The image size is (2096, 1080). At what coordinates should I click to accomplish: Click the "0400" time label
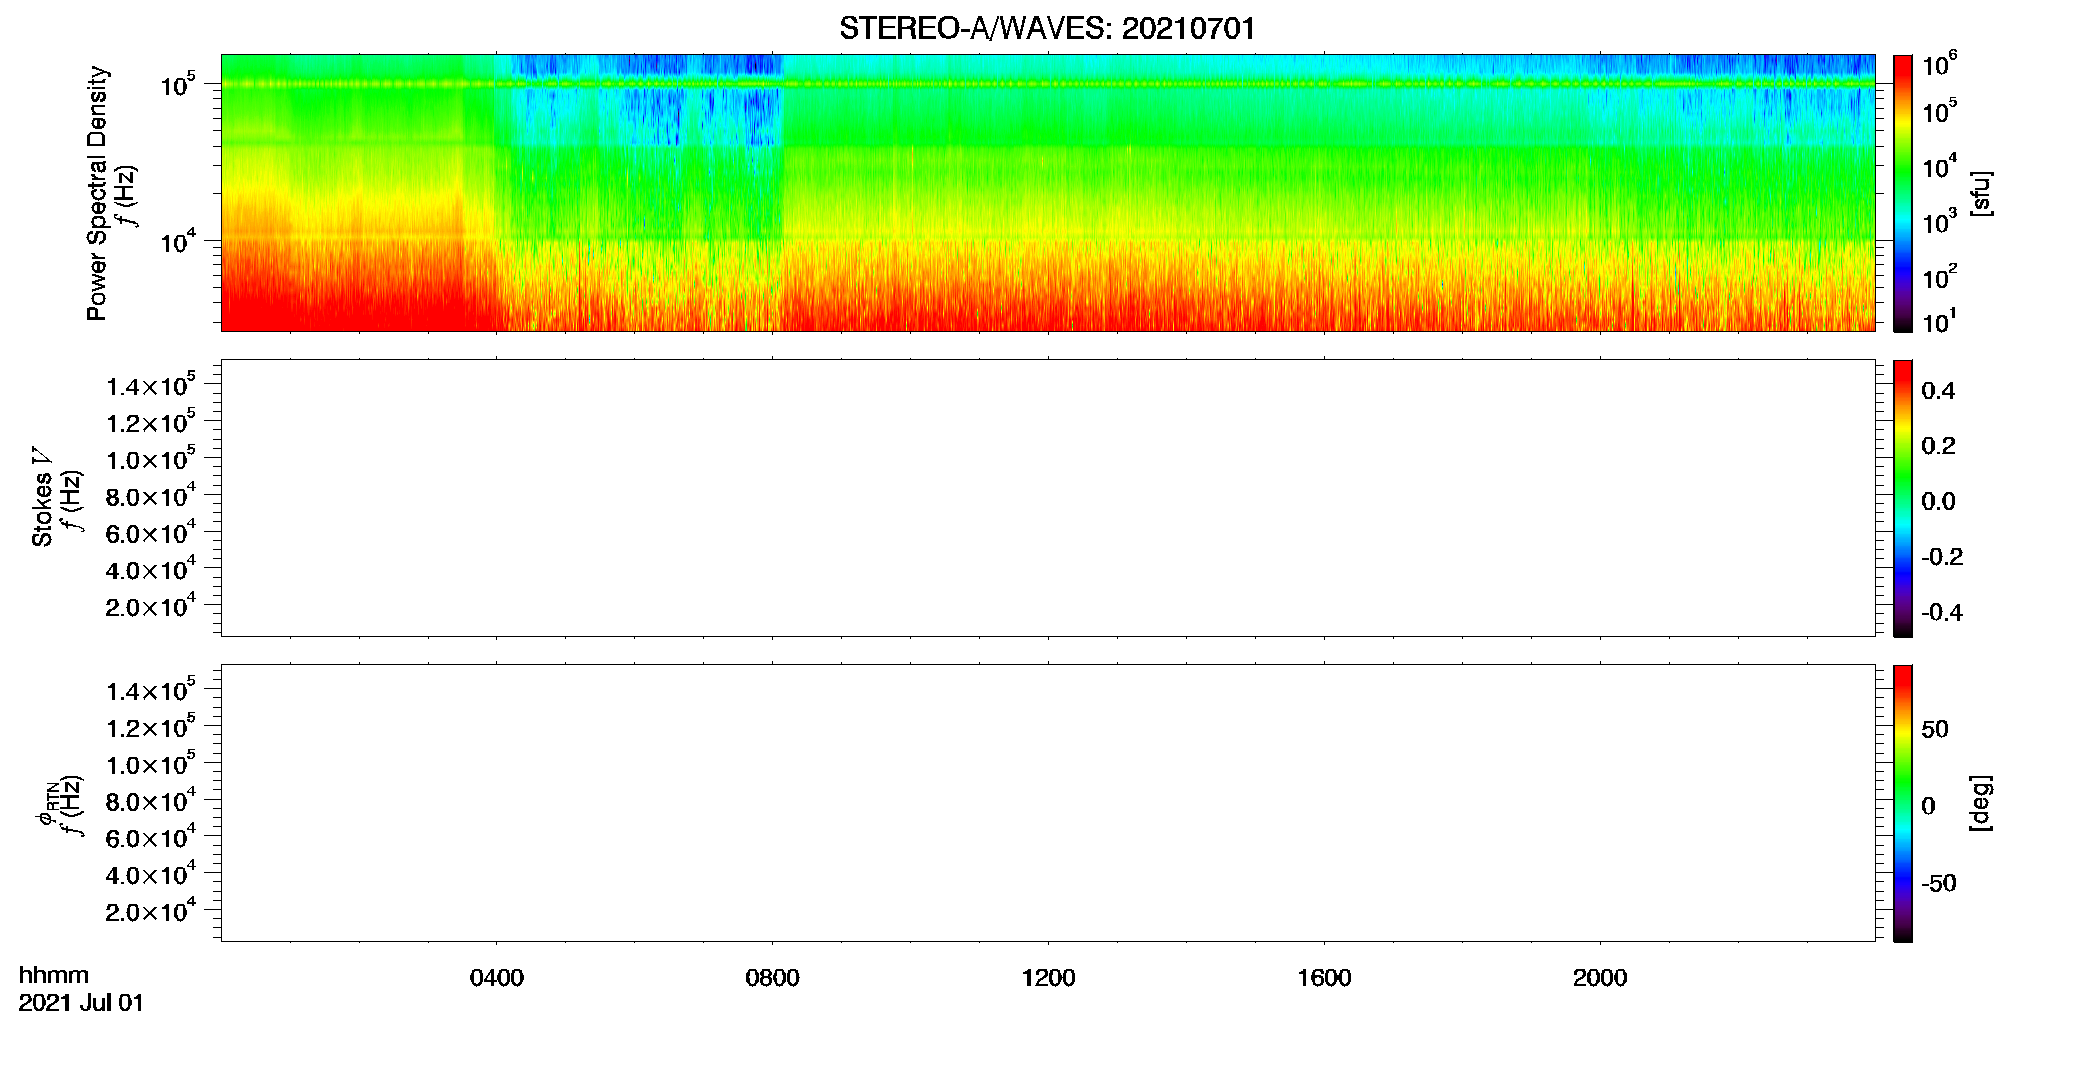[497, 978]
